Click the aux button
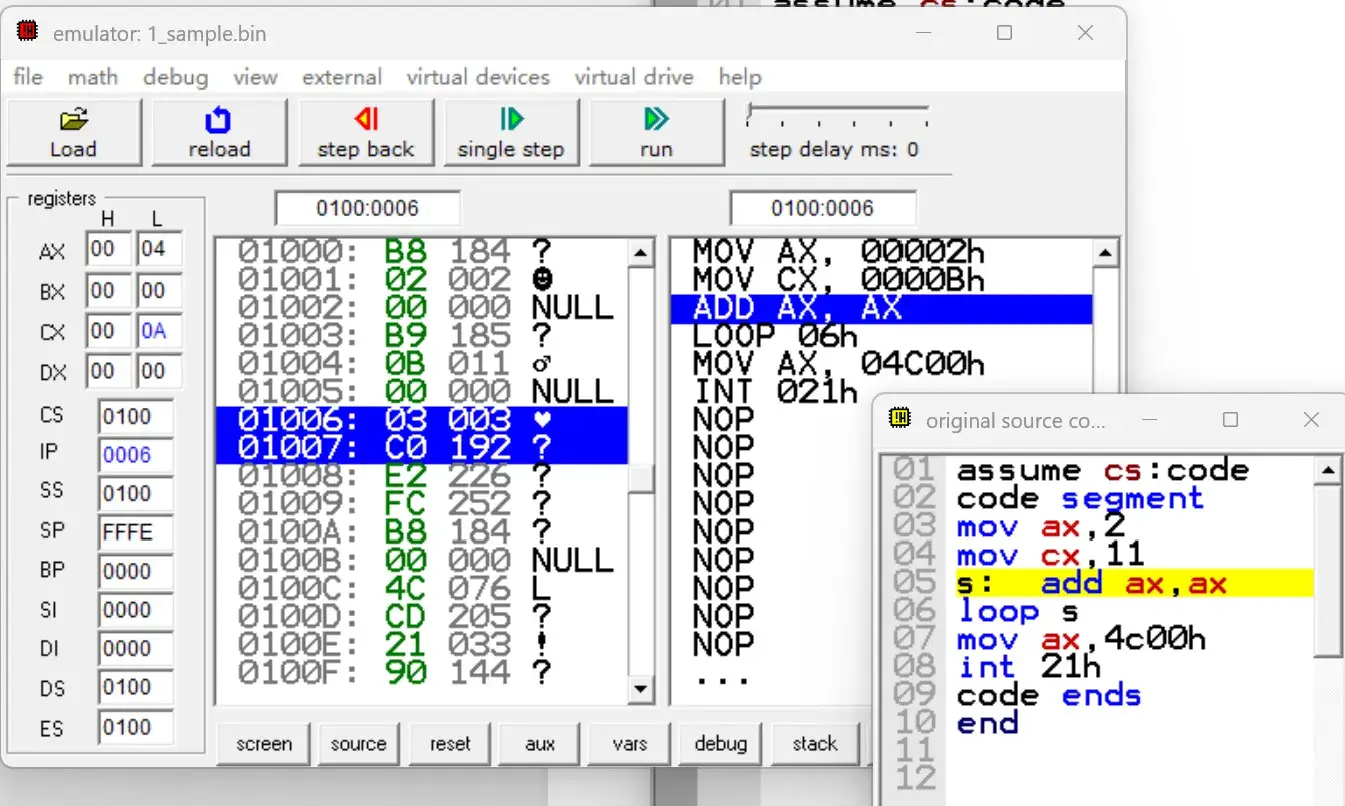This screenshot has width=1345, height=806. pyautogui.click(x=540, y=744)
